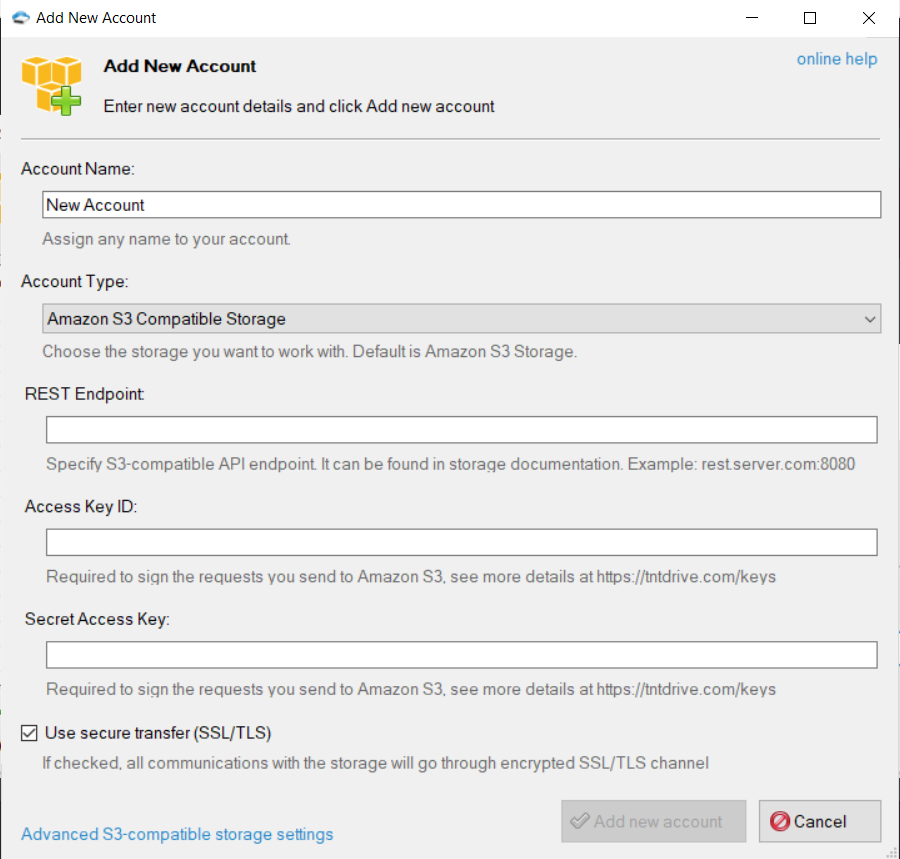This screenshot has width=900, height=859.
Task: Close the Add New Account dialog
Action: (868, 18)
